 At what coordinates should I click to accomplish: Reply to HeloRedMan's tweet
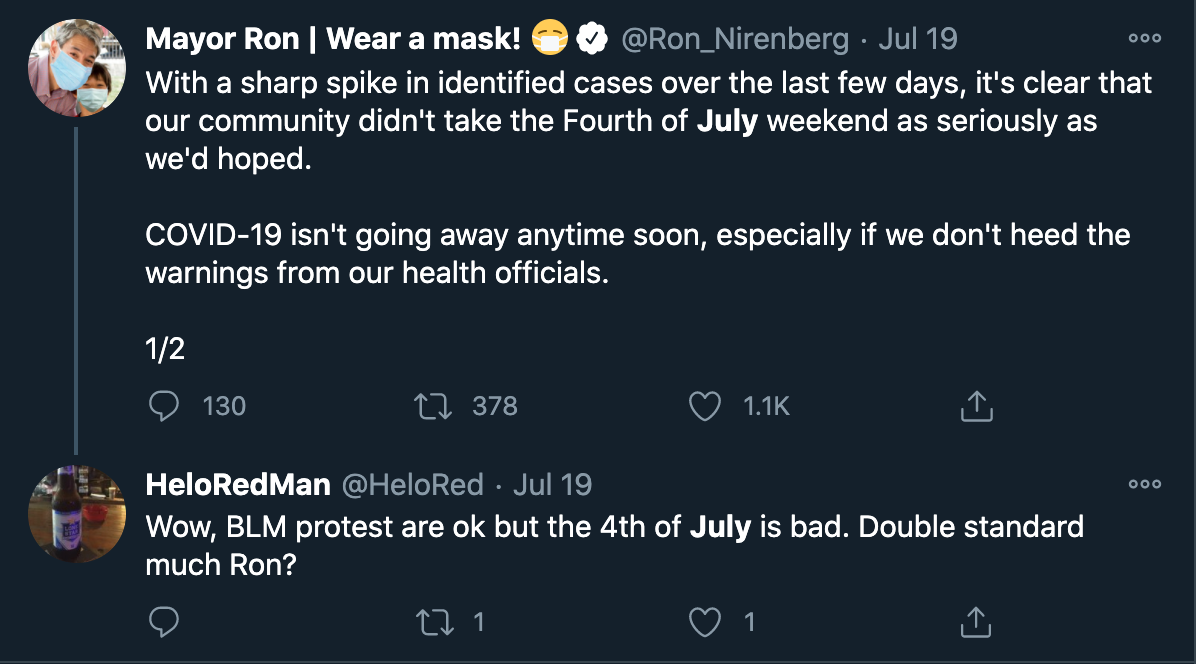point(164,622)
